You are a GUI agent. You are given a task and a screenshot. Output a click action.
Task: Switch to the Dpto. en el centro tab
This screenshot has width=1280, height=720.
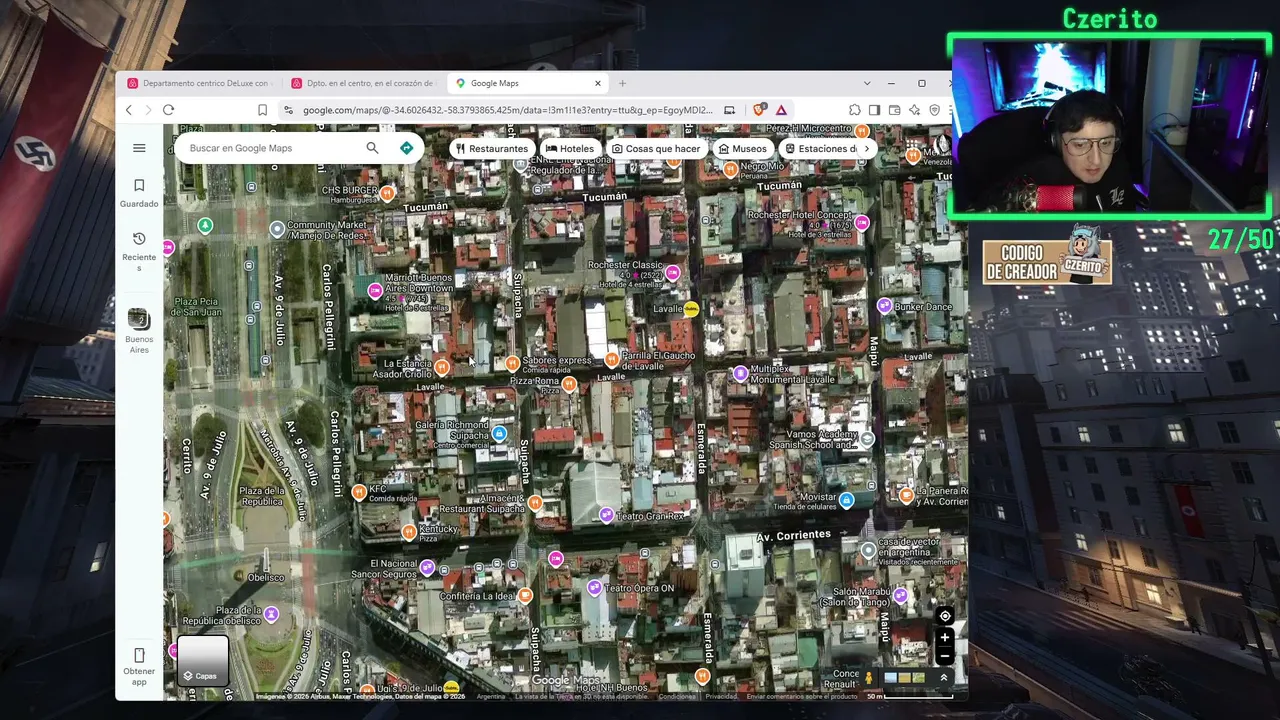click(x=363, y=84)
